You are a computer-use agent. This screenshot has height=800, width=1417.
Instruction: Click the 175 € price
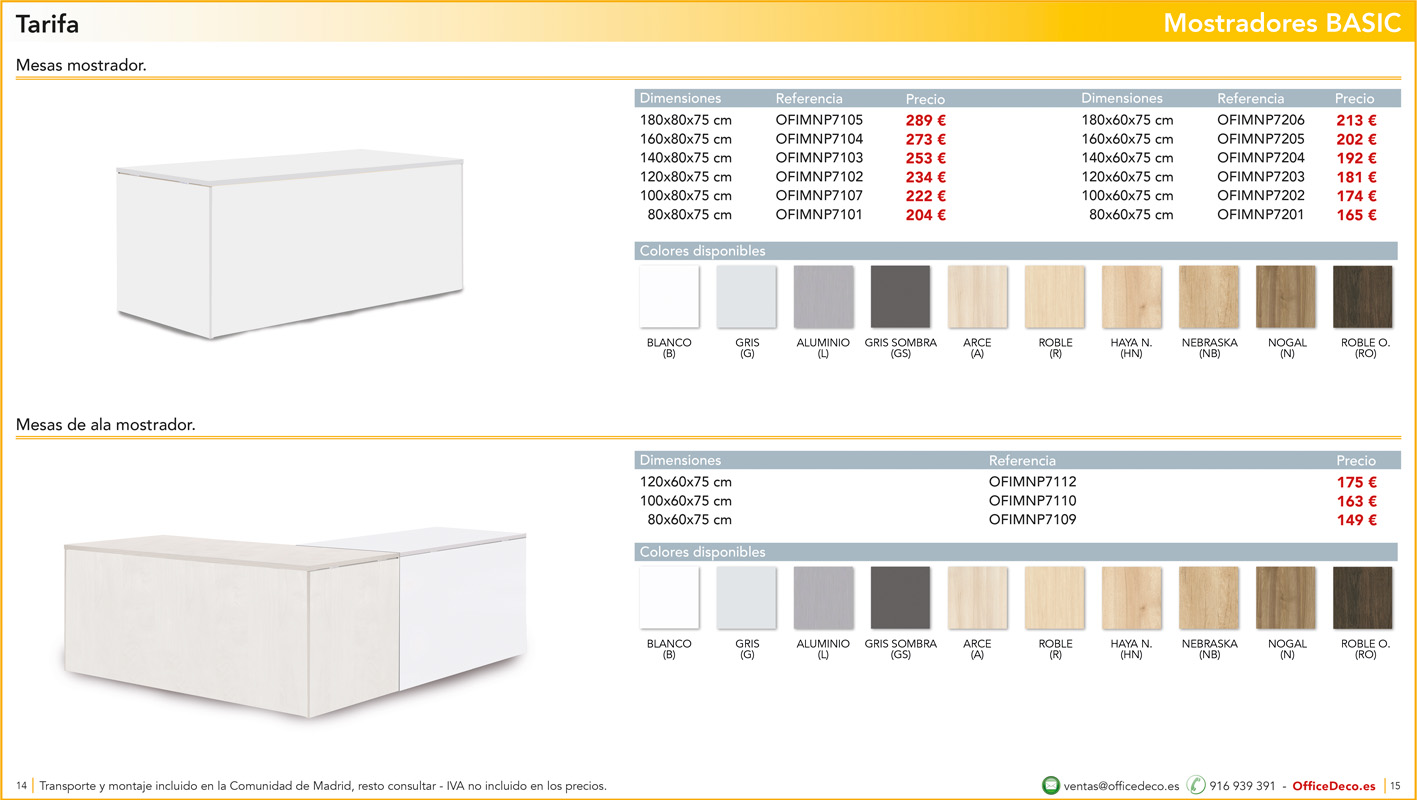(1357, 483)
